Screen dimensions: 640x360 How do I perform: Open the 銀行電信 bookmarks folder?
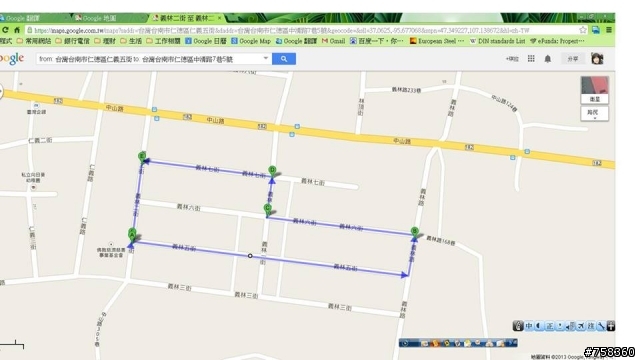click(73, 41)
